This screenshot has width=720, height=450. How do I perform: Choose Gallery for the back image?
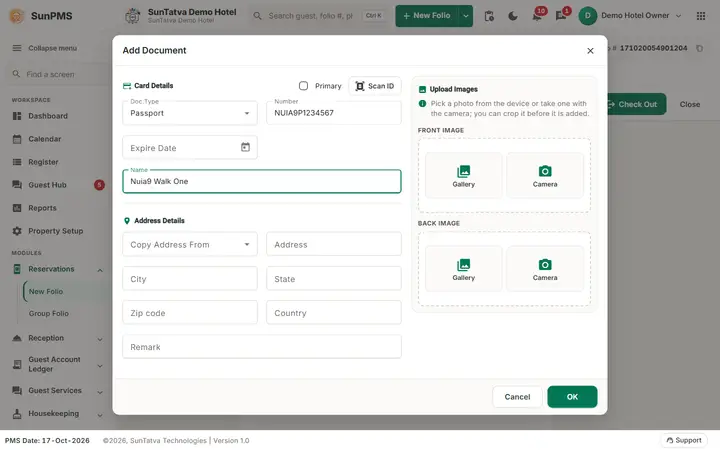click(x=463, y=269)
